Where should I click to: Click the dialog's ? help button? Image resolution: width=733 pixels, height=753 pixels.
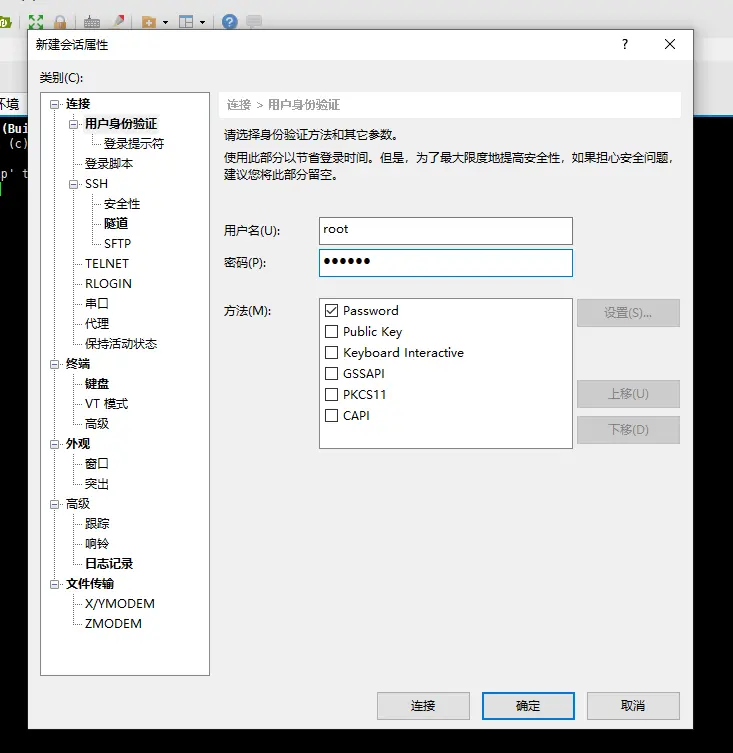coord(624,44)
